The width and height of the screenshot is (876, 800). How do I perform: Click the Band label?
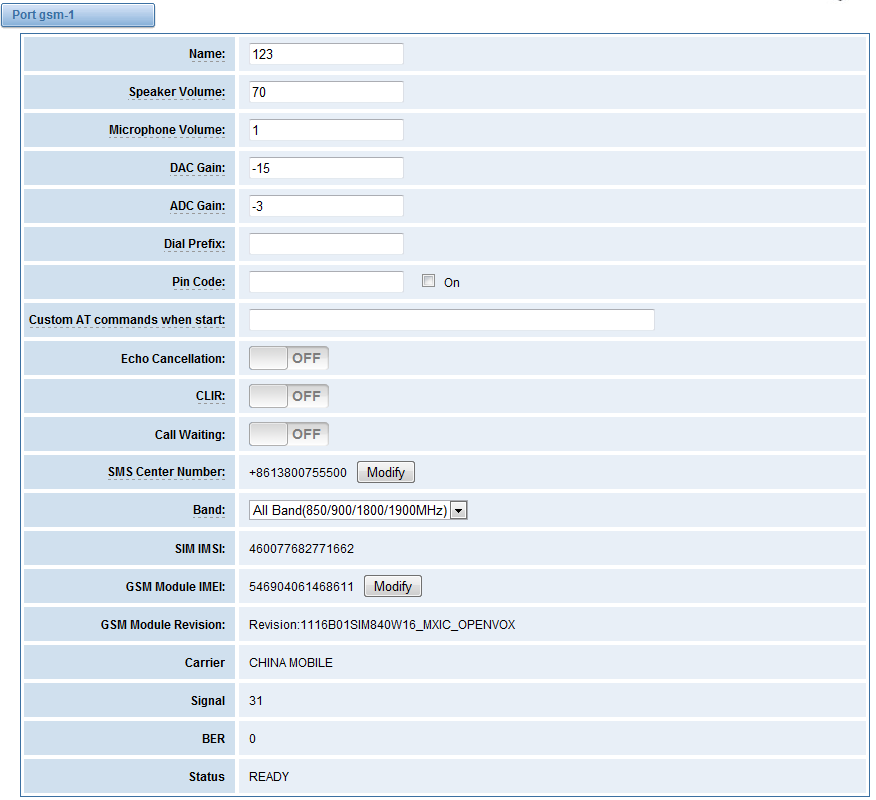[x=209, y=510]
